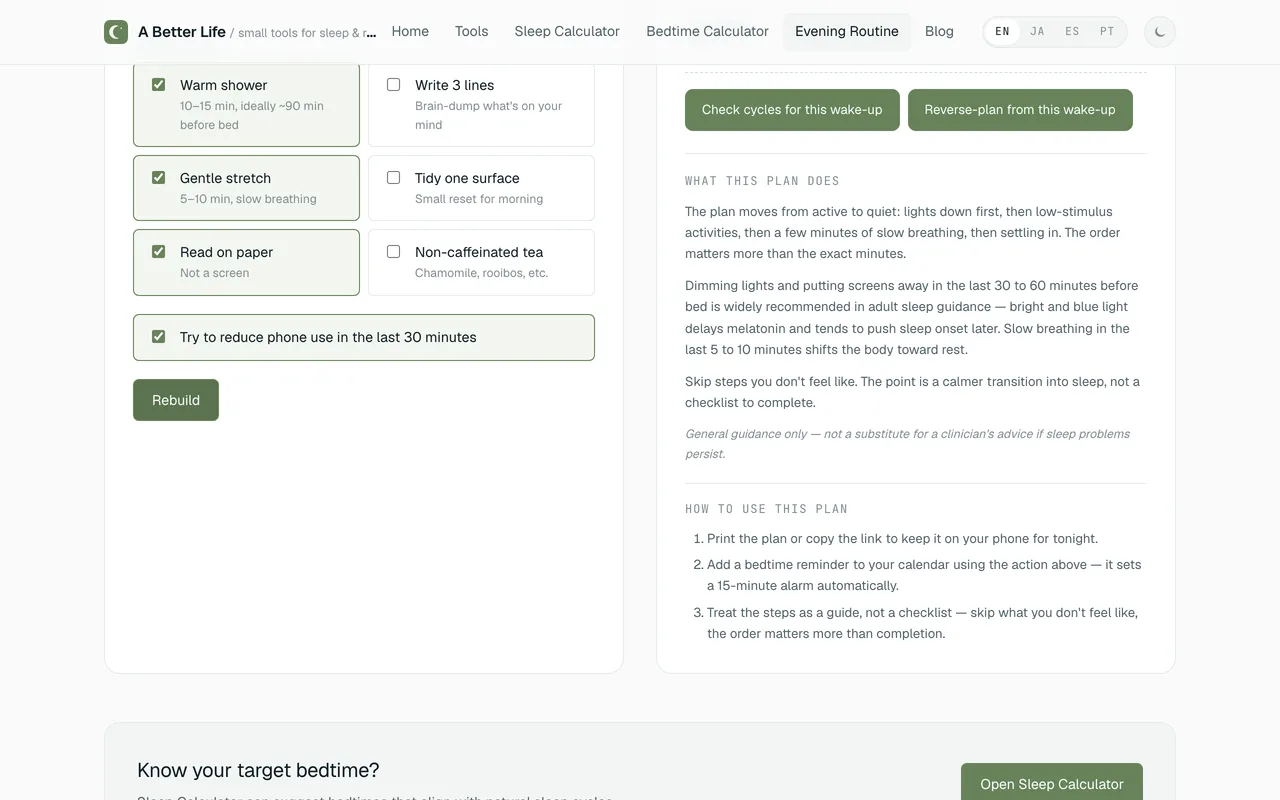1280x800 pixels.
Task: Click the 'General guidance only' disclaimer text
Action: [x=908, y=444]
